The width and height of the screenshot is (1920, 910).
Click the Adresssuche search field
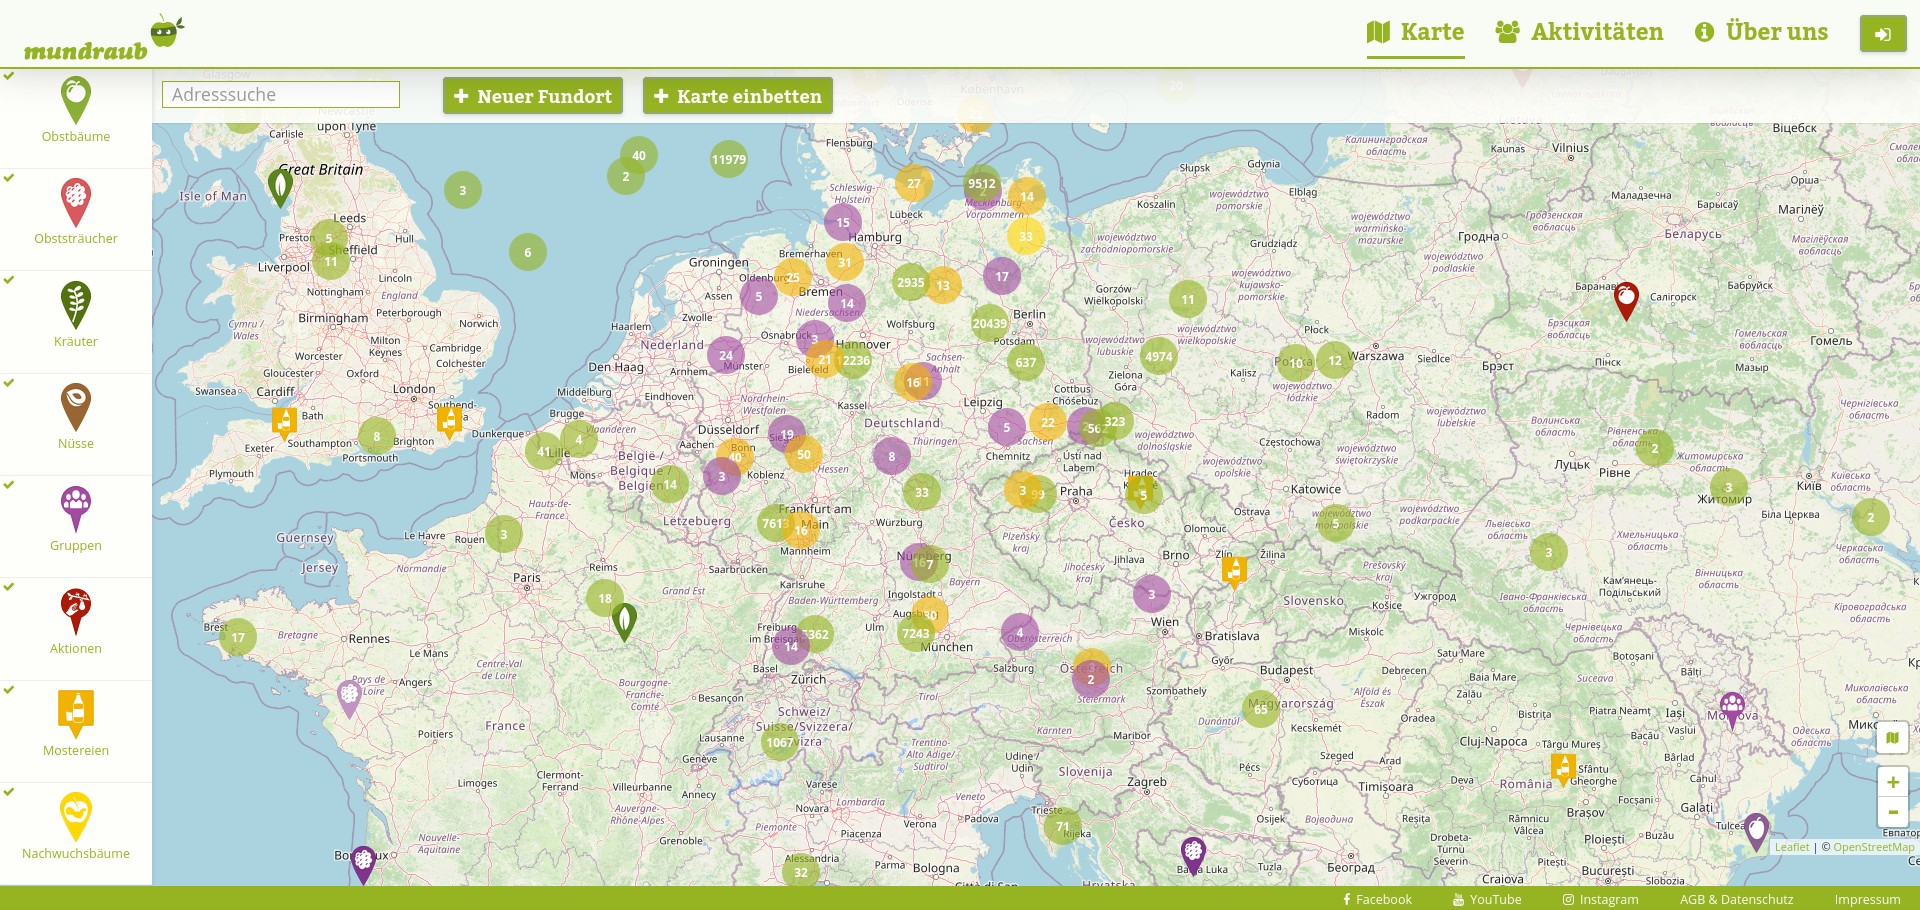pos(281,95)
